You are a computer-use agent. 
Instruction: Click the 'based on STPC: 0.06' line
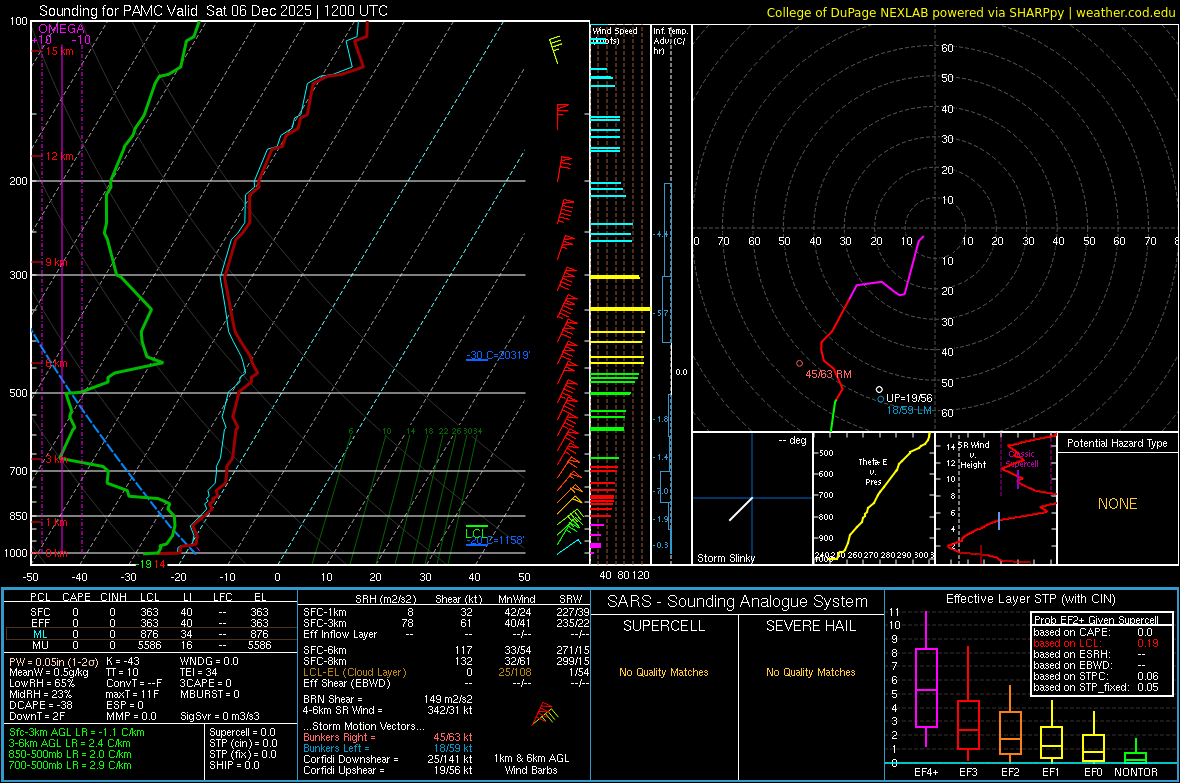click(x=1096, y=676)
